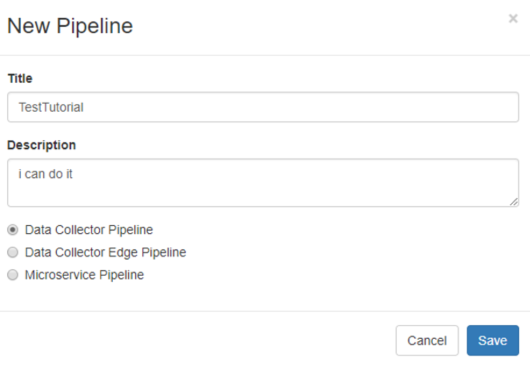Save the new pipeline
The image size is (530, 365).
coord(493,340)
